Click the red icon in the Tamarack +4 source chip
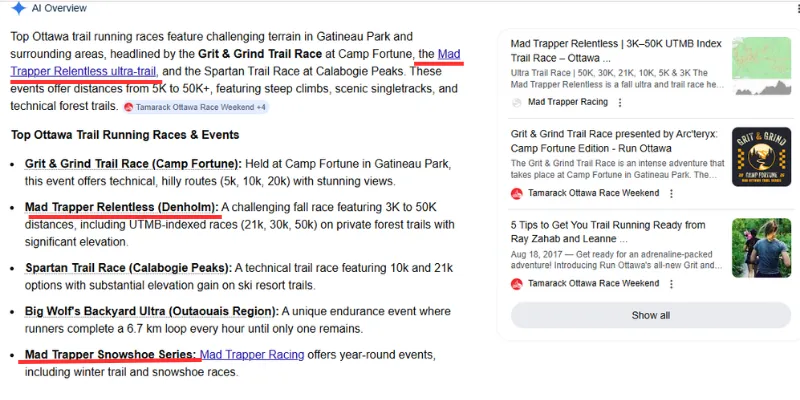800x400 pixels. tap(129, 108)
